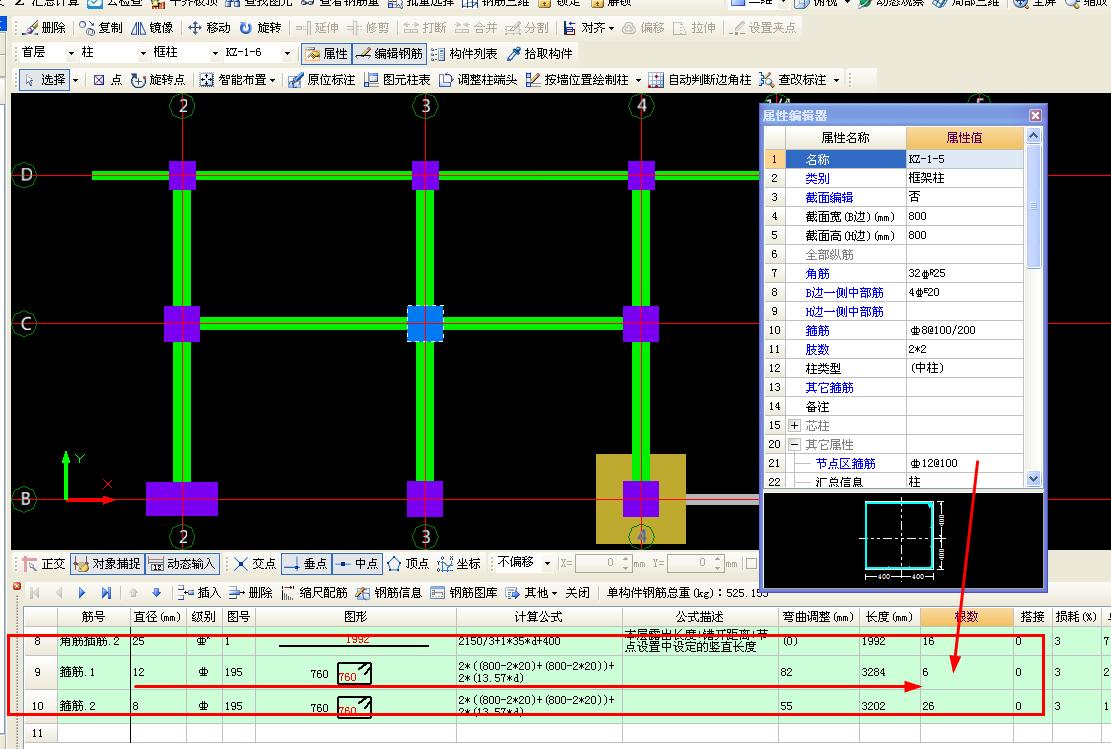
Task: Click 插入 insert row button
Action: 200,592
